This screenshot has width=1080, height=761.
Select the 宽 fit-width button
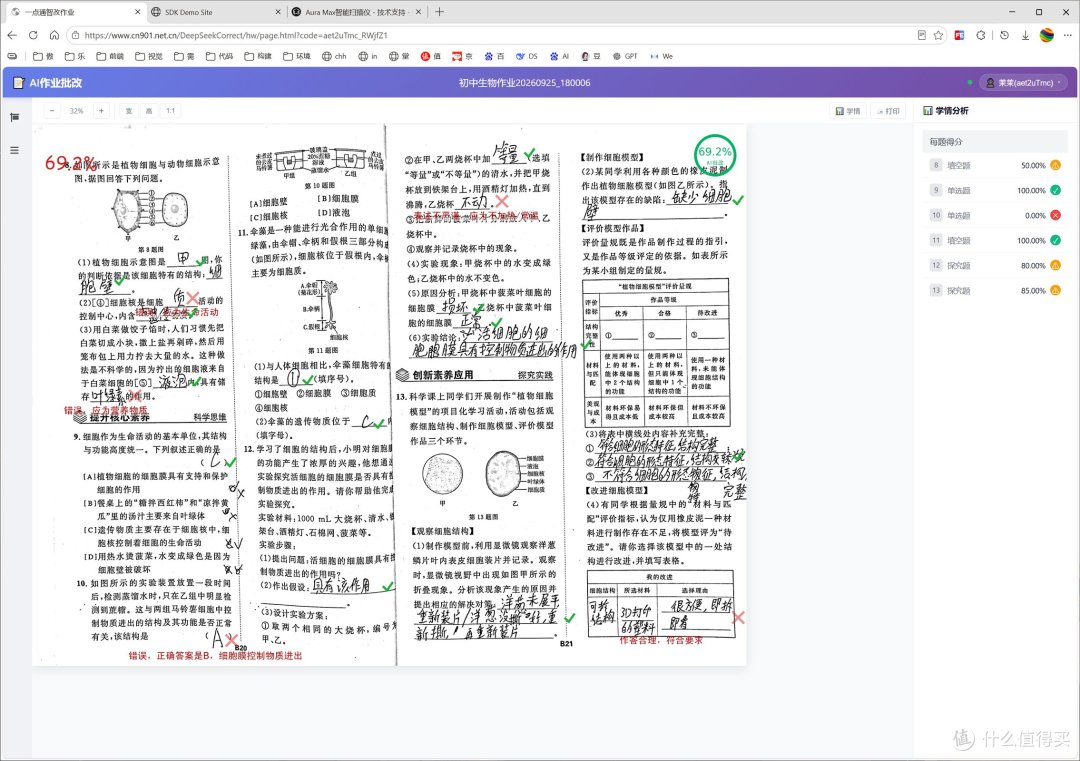coord(128,111)
